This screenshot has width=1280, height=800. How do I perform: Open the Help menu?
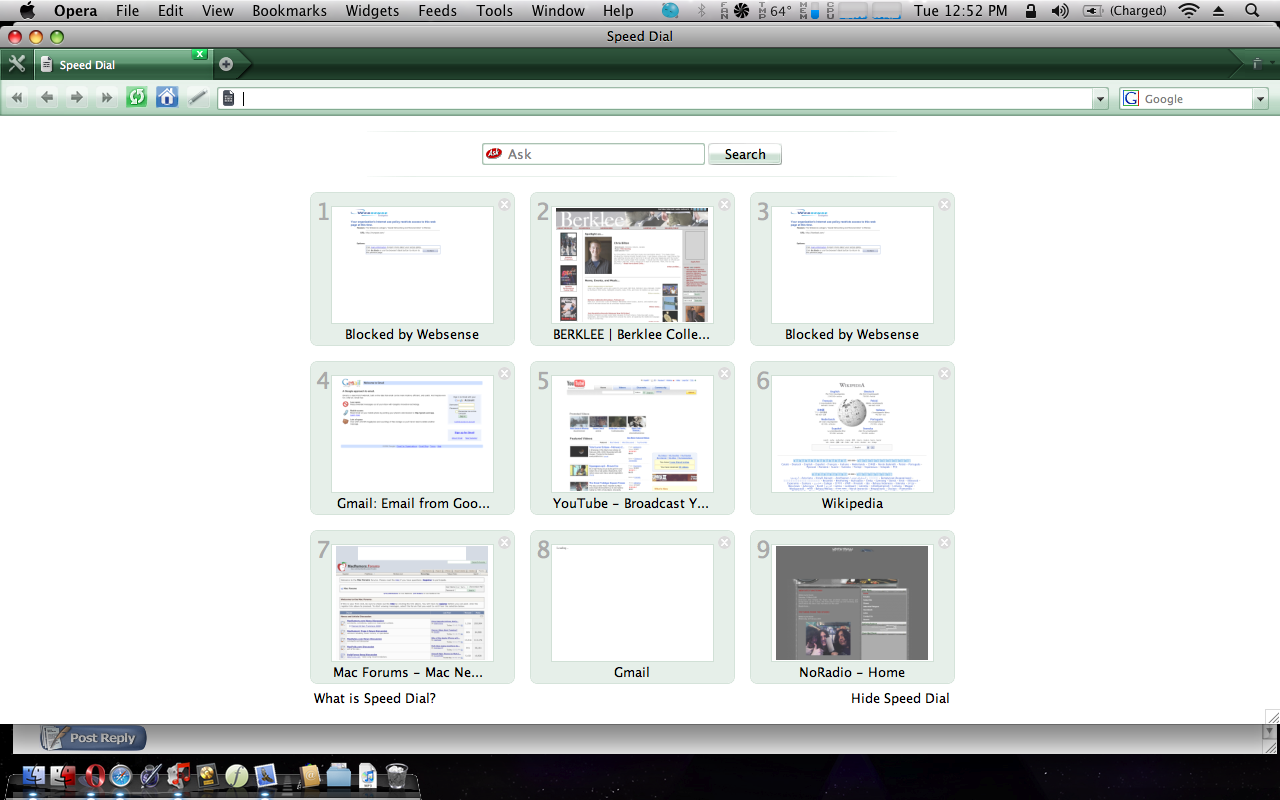[x=618, y=11]
